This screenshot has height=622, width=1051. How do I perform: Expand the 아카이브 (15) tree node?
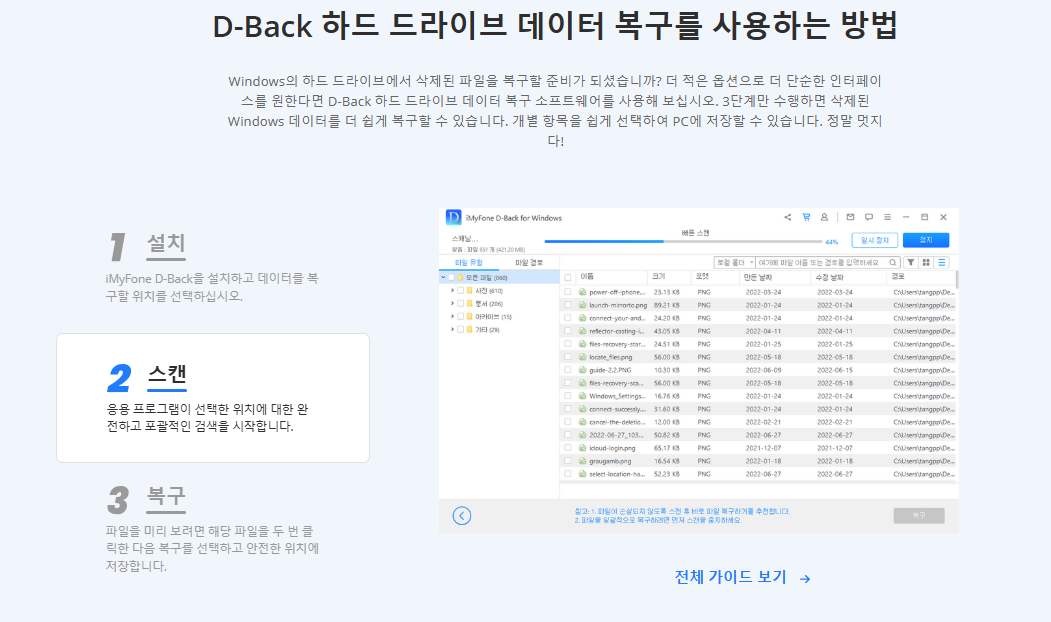[x=452, y=316]
